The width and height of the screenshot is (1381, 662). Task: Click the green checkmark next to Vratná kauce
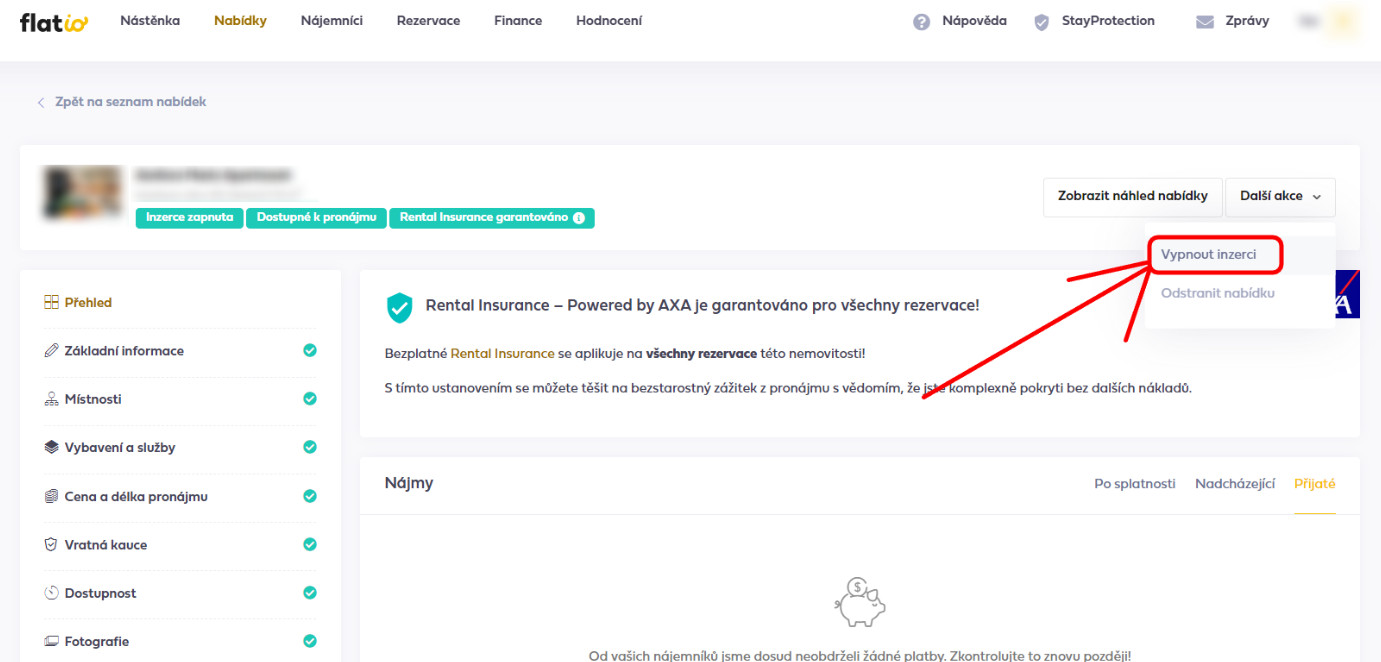[310, 545]
